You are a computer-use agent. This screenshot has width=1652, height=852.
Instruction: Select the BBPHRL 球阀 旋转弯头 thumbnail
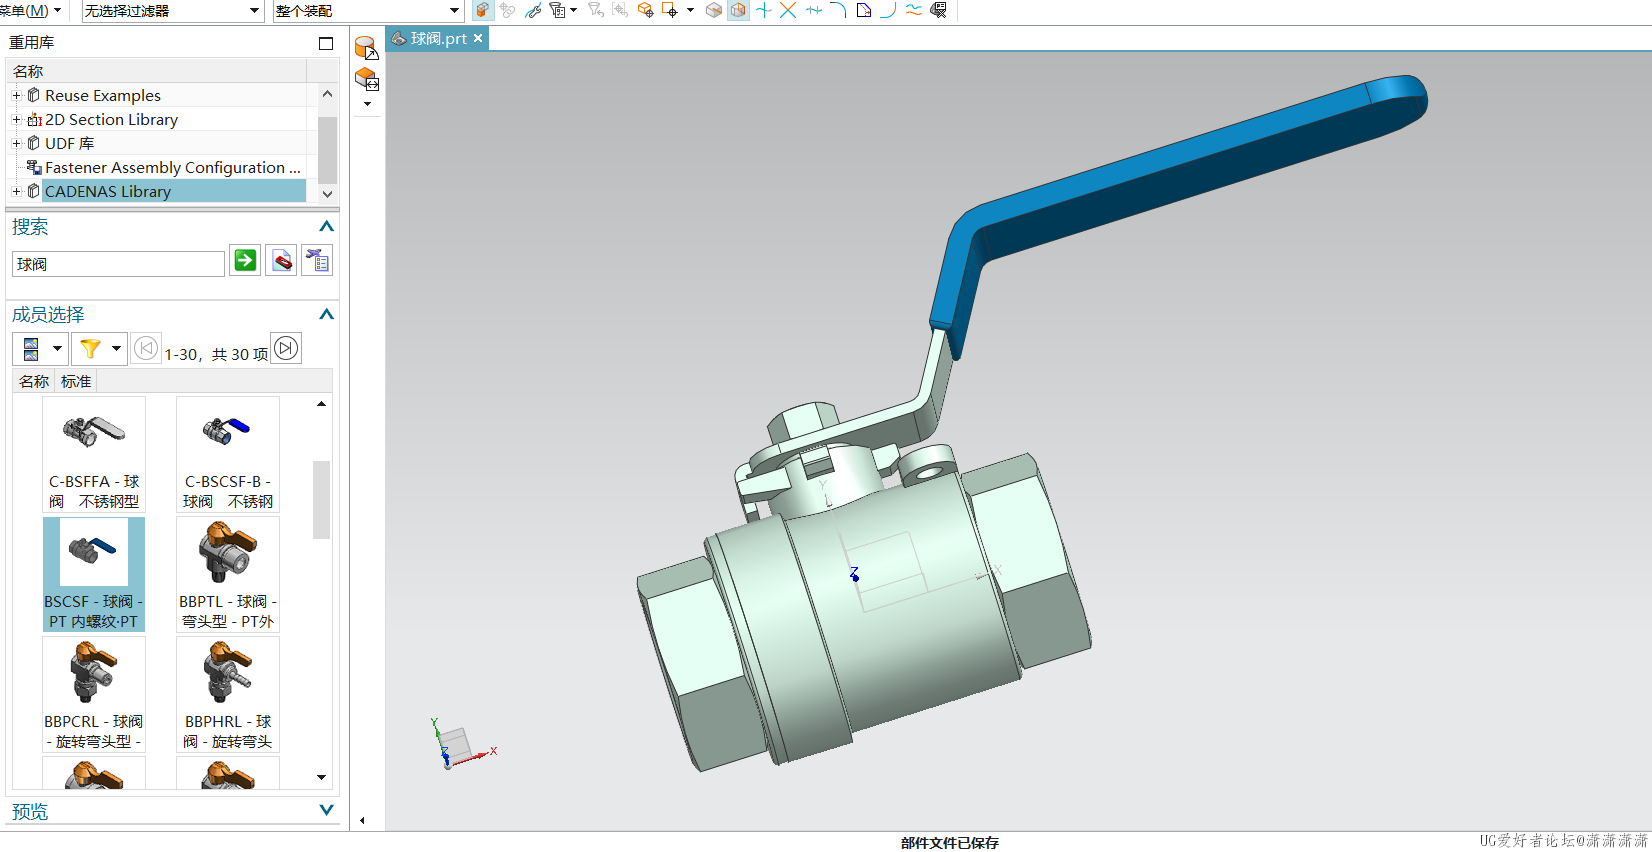[x=228, y=694]
